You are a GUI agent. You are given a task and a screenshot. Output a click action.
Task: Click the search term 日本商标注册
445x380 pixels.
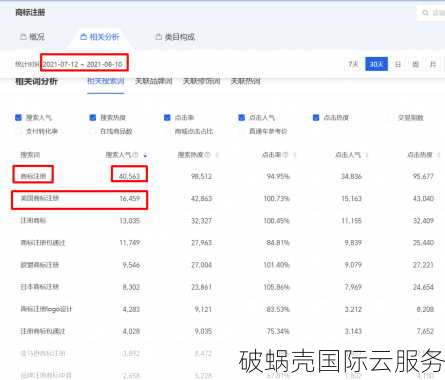(x=40, y=287)
